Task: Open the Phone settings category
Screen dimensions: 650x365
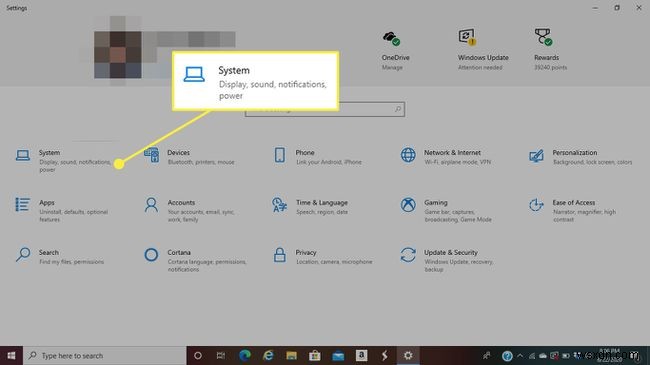Action: pos(317,157)
